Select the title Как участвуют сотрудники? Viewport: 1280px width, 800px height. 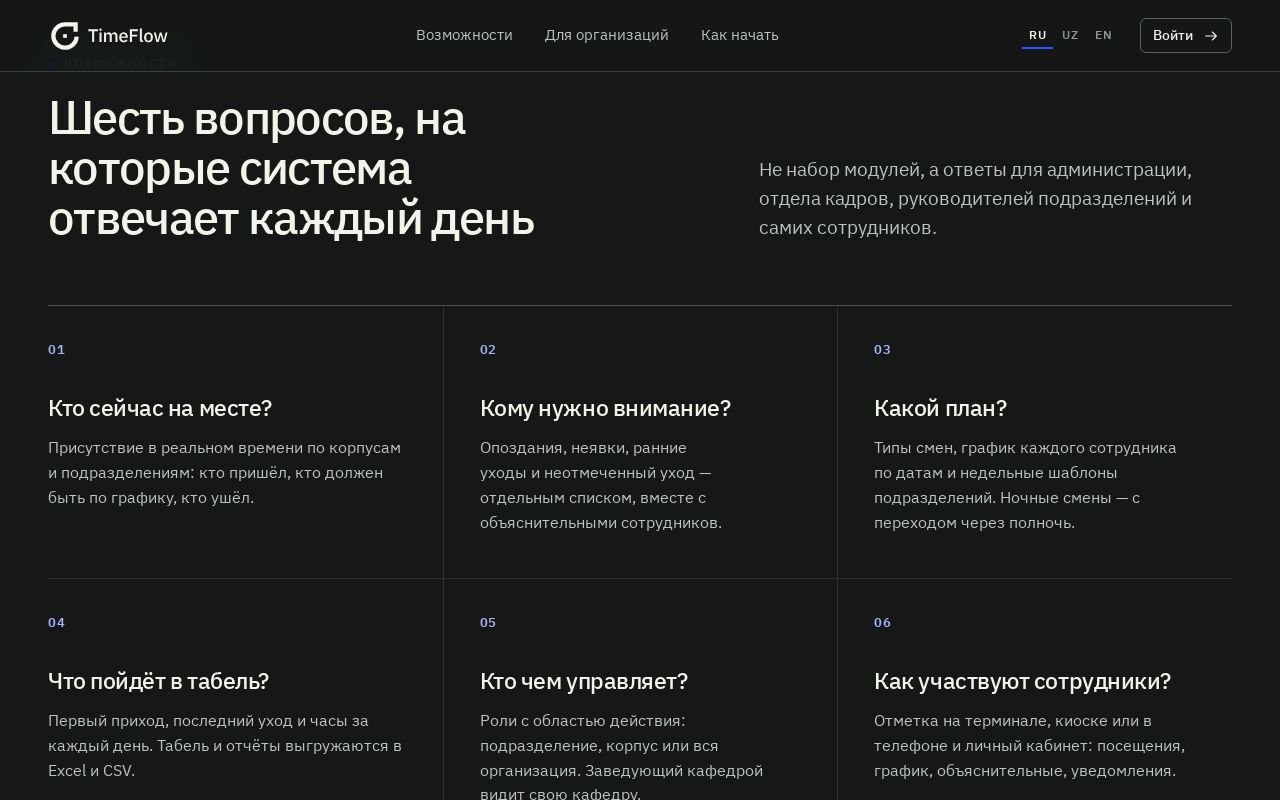point(1022,681)
